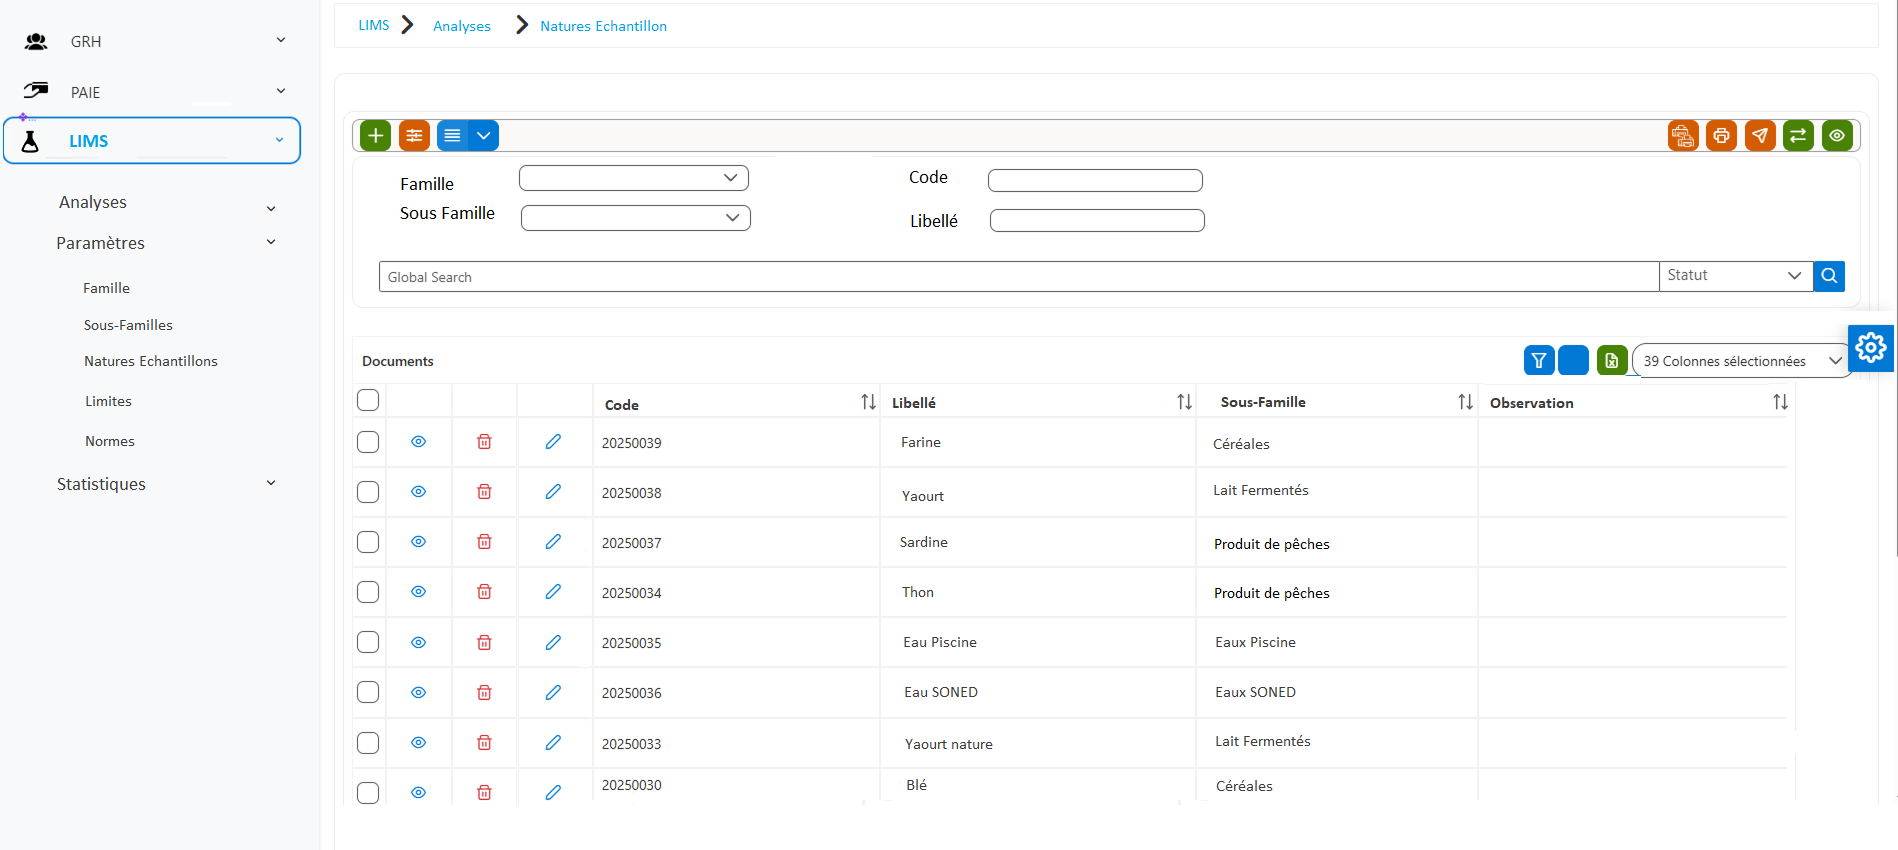Toggle the select-all header checkbox
This screenshot has width=1898, height=850.
[x=368, y=400]
